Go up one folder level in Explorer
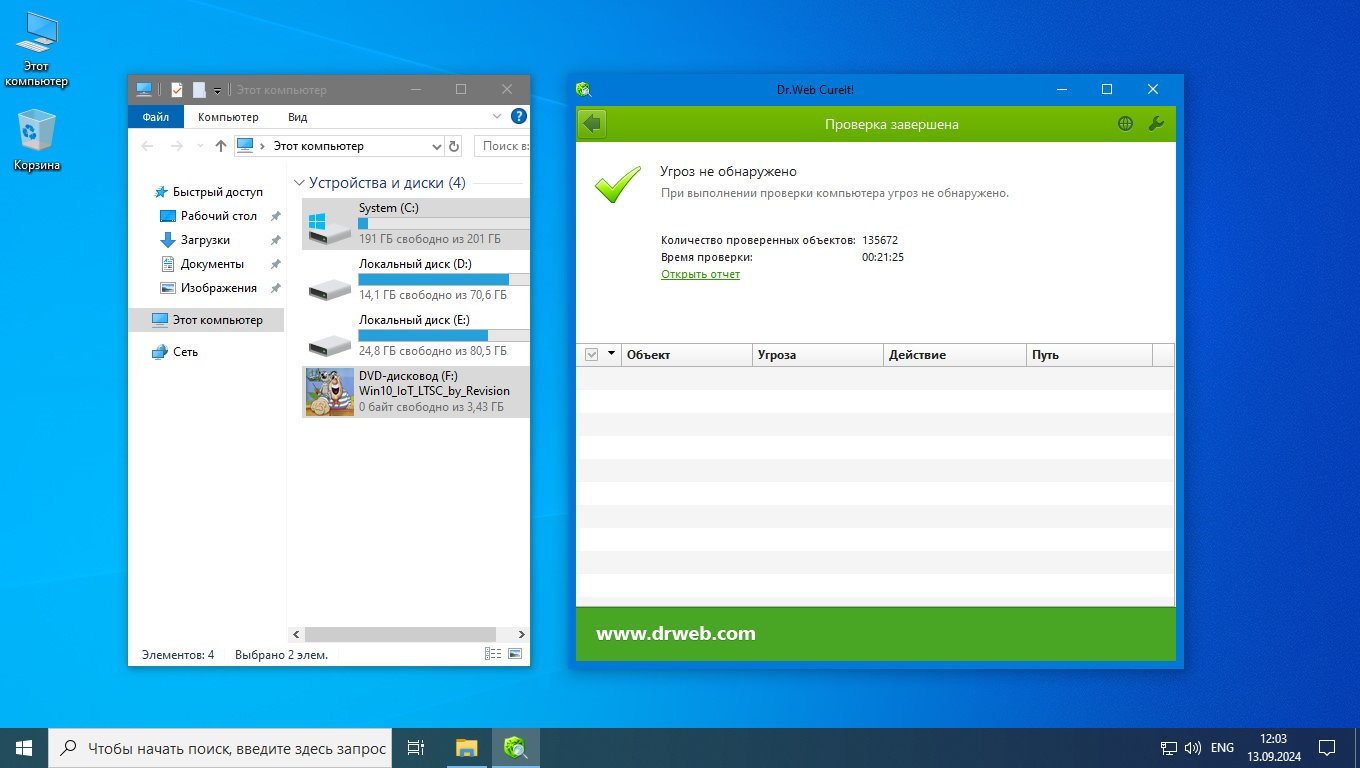 (221, 146)
